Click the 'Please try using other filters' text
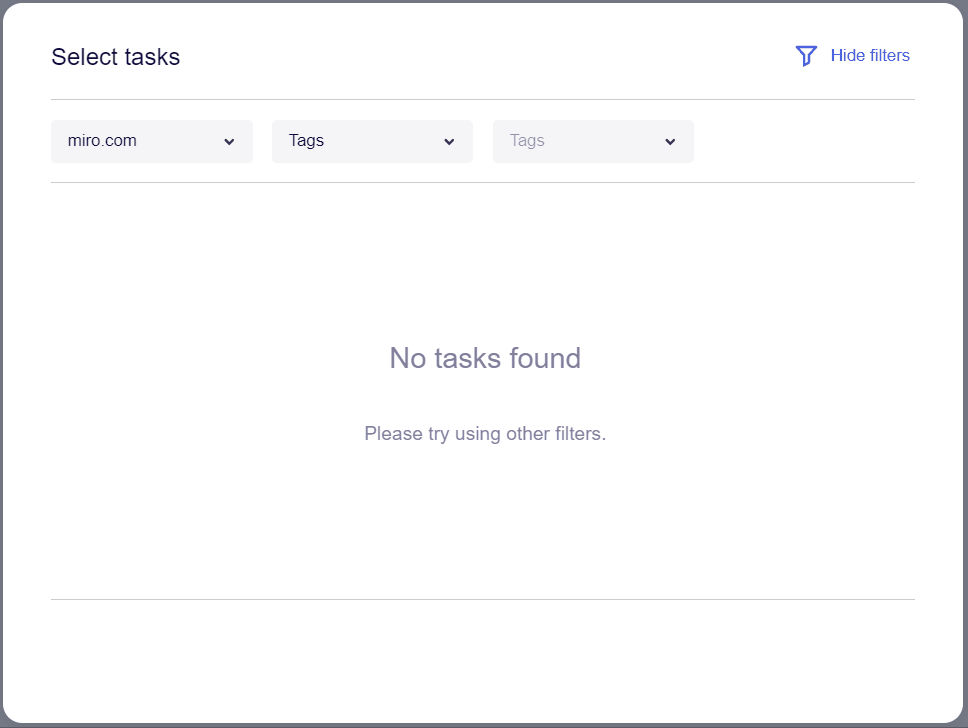Screen dimensions: 968x728 point(485,434)
